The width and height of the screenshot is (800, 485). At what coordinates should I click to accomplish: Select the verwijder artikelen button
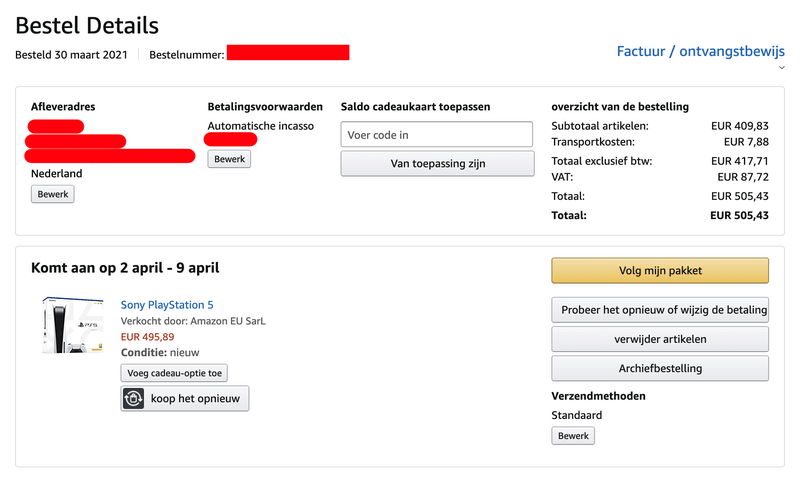(x=660, y=339)
